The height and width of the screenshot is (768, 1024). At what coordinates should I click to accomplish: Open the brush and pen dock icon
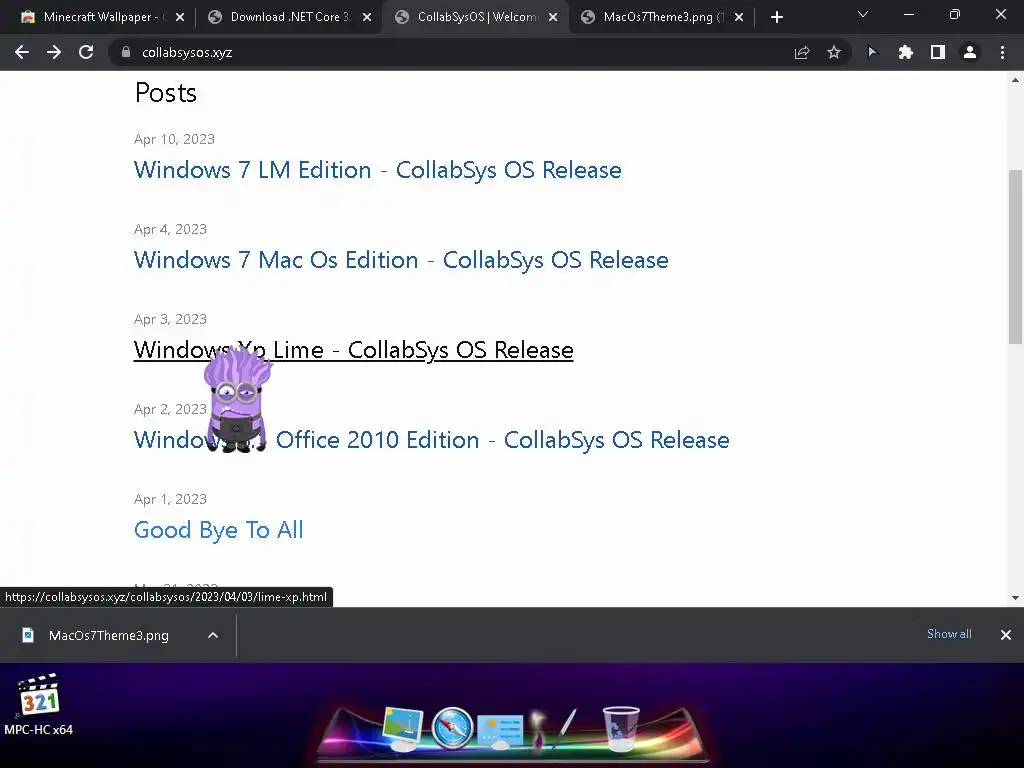[x=553, y=728]
